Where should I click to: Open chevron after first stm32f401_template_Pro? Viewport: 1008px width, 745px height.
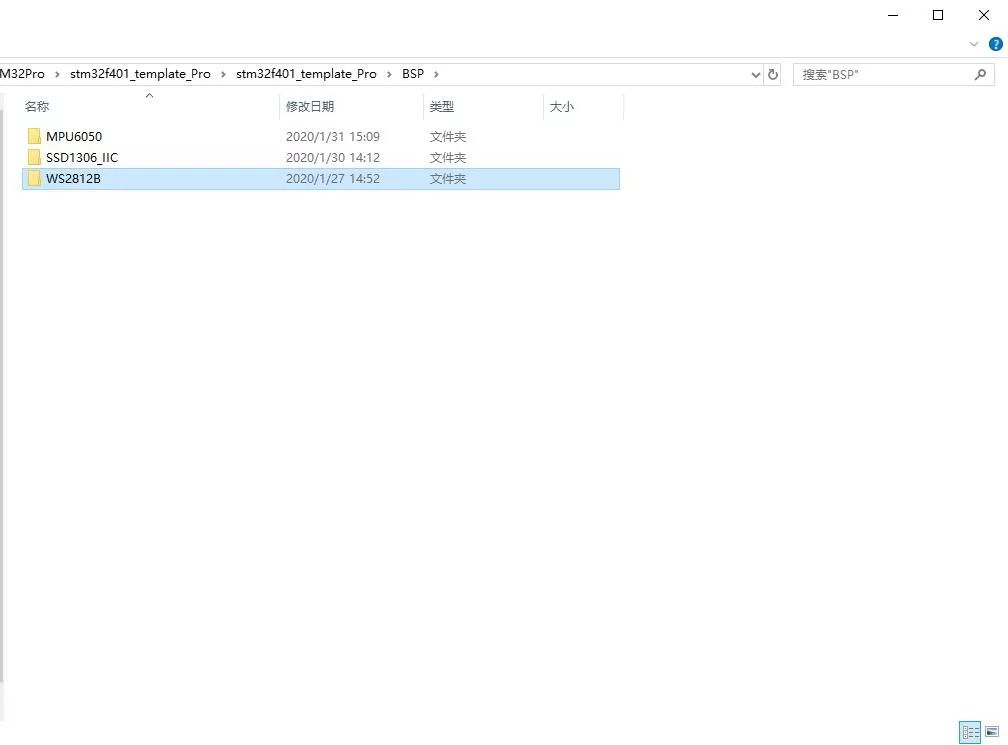(x=223, y=75)
